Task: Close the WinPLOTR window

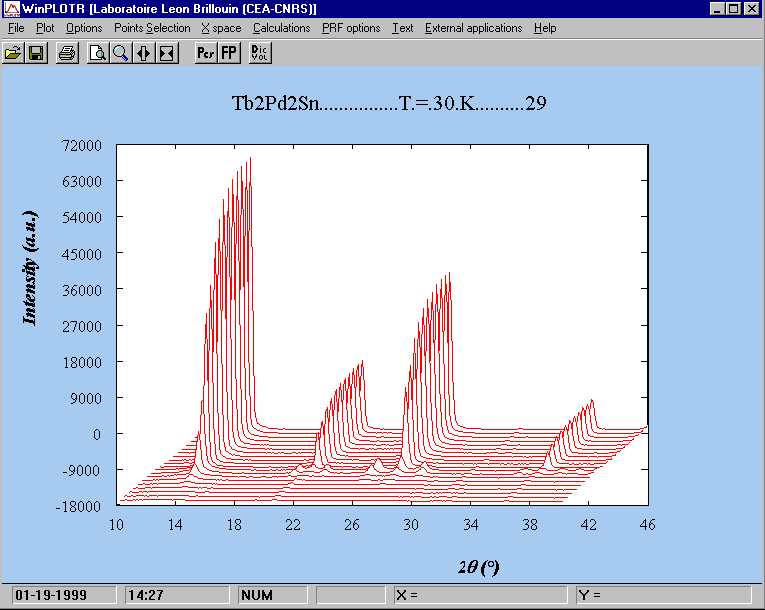Action: tap(752, 8)
